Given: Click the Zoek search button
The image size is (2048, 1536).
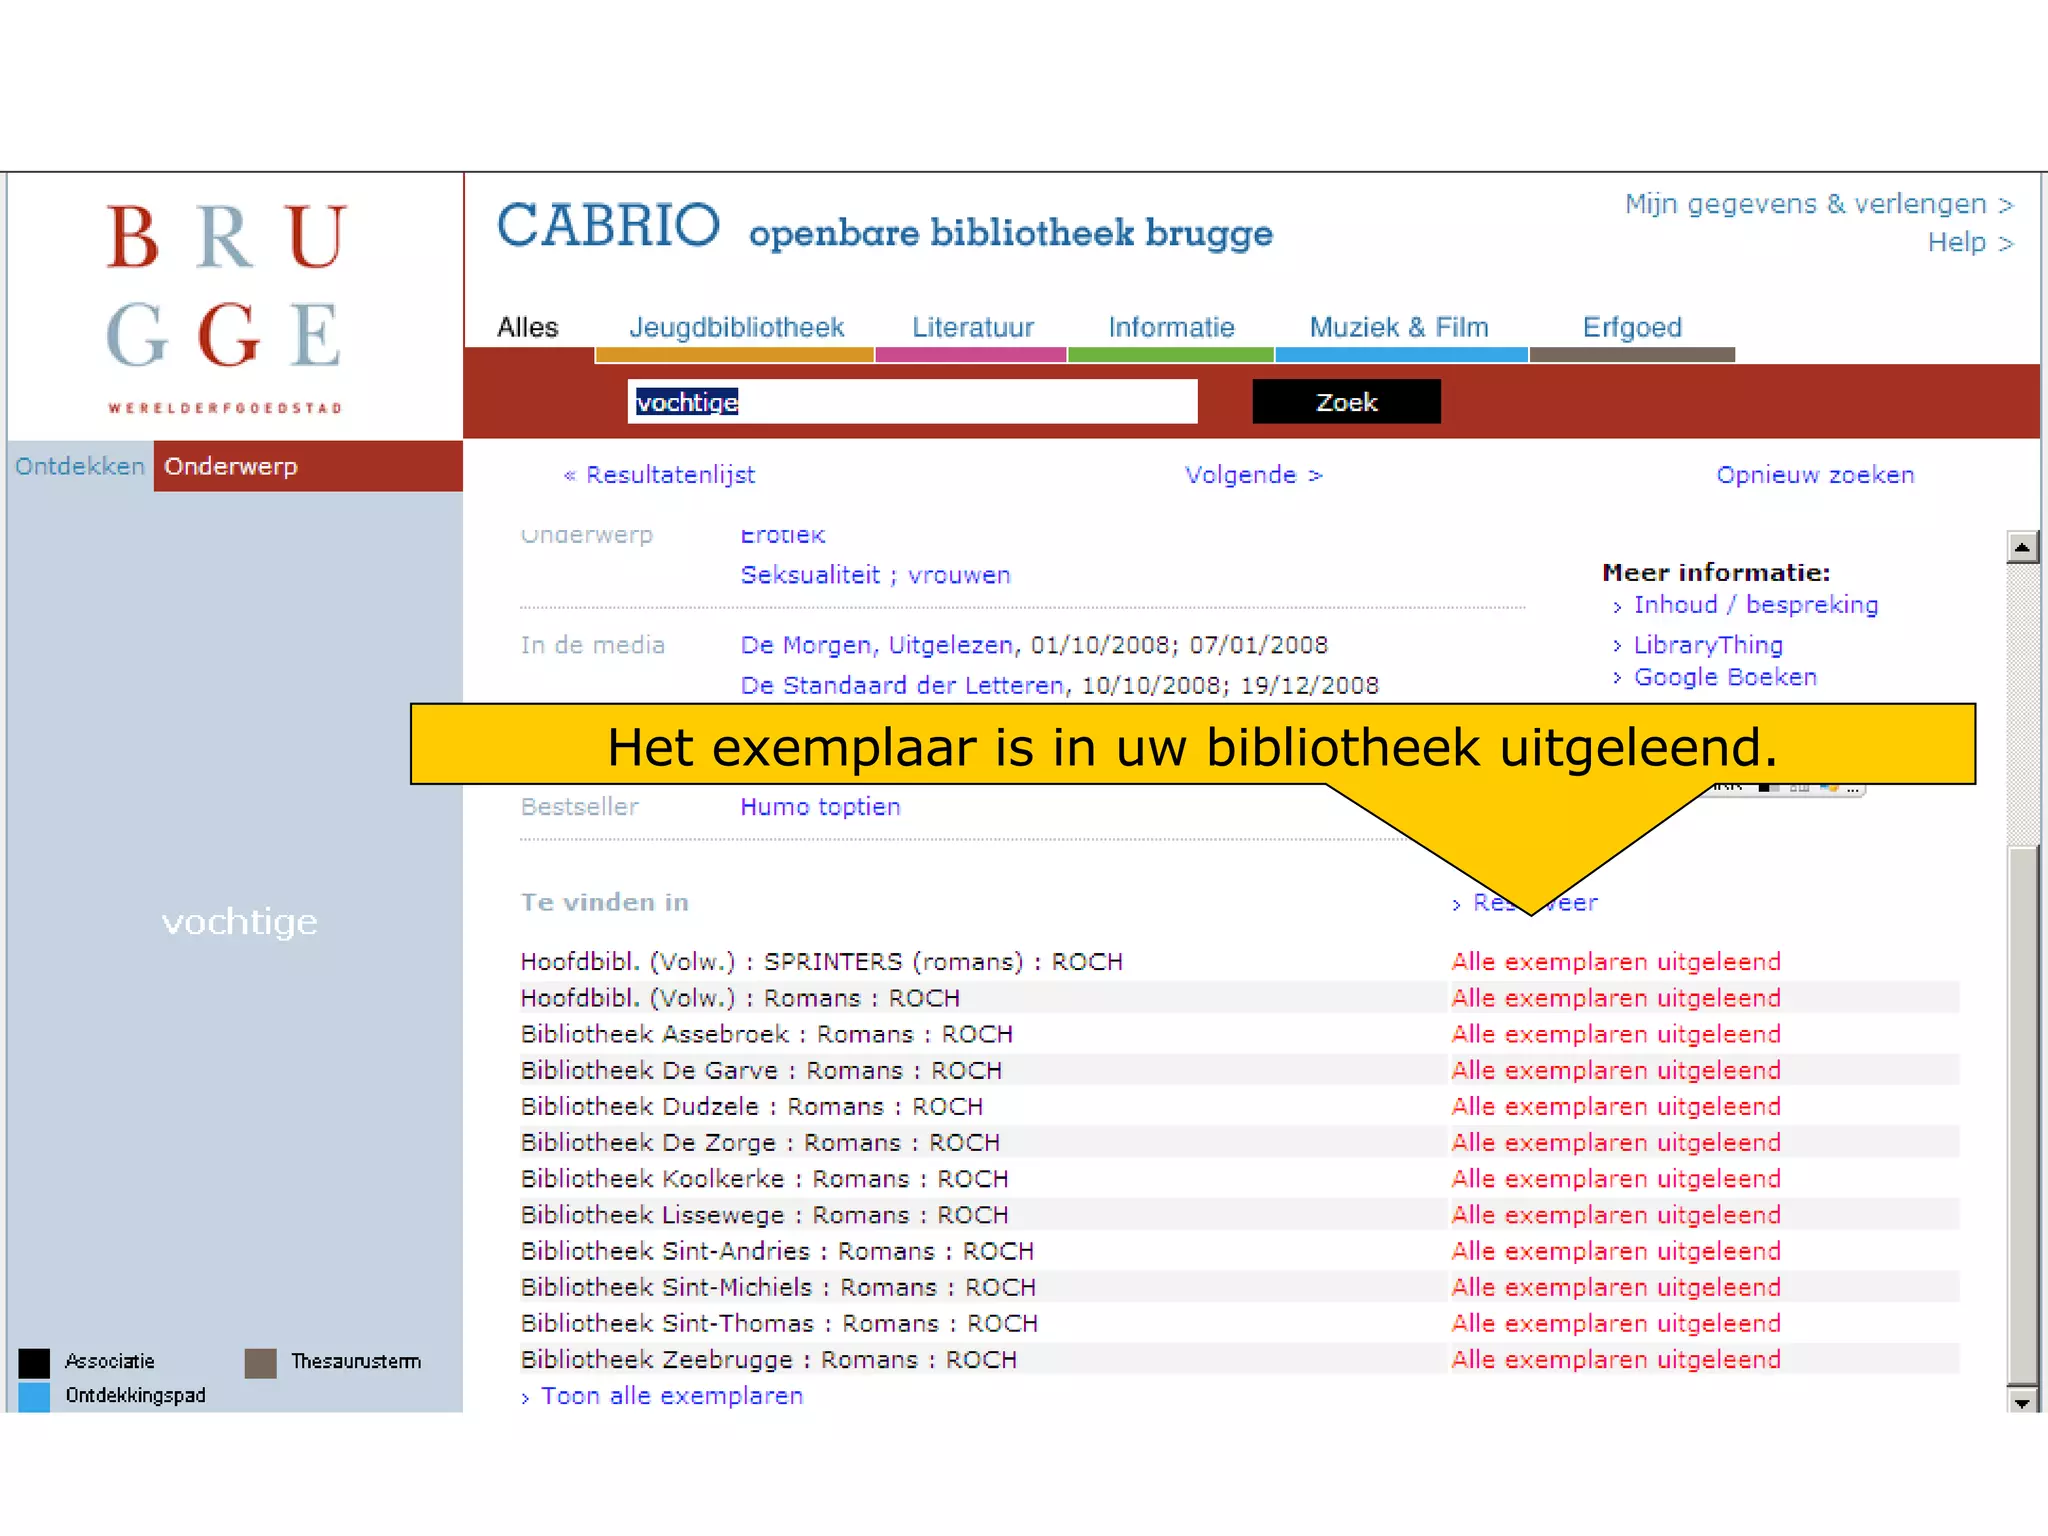Looking at the screenshot, I should tap(1346, 402).
